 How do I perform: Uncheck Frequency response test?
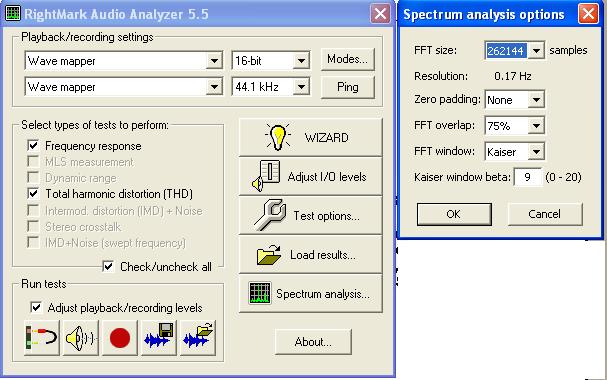coord(33,145)
